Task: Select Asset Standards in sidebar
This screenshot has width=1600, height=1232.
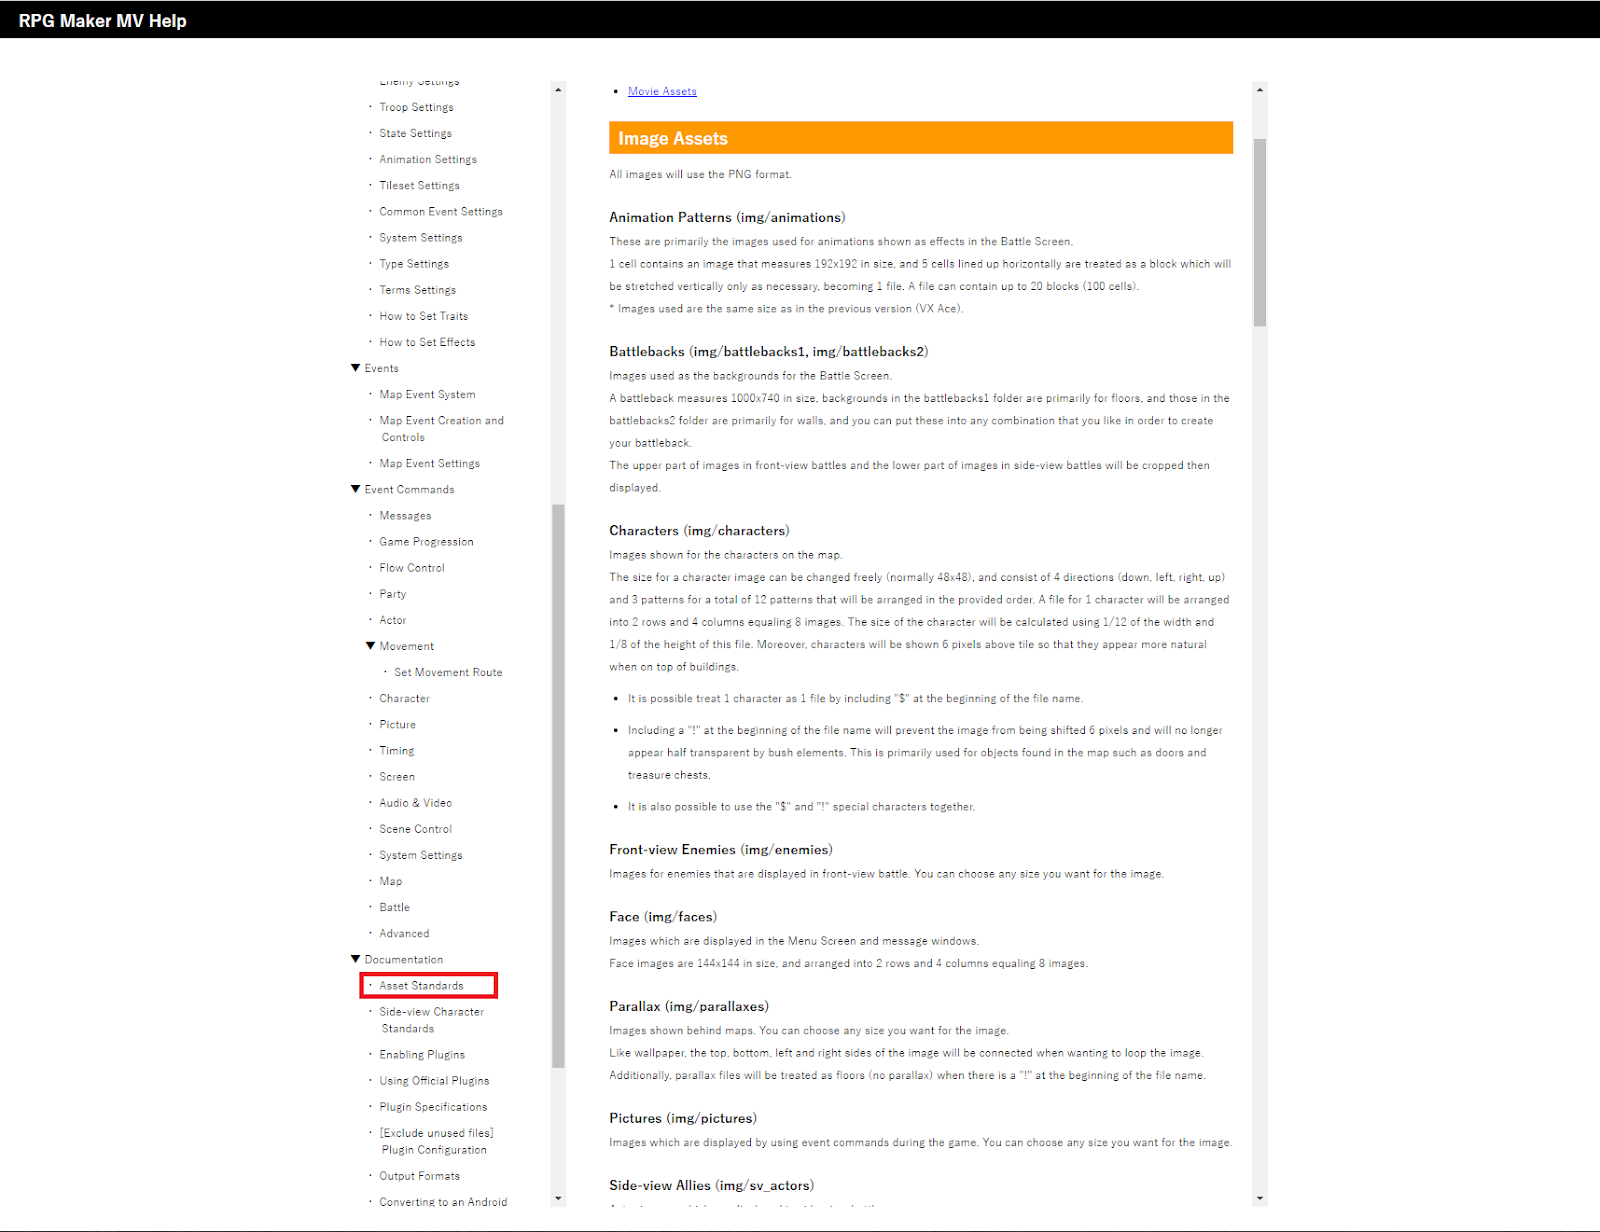Action: coord(421,985)
